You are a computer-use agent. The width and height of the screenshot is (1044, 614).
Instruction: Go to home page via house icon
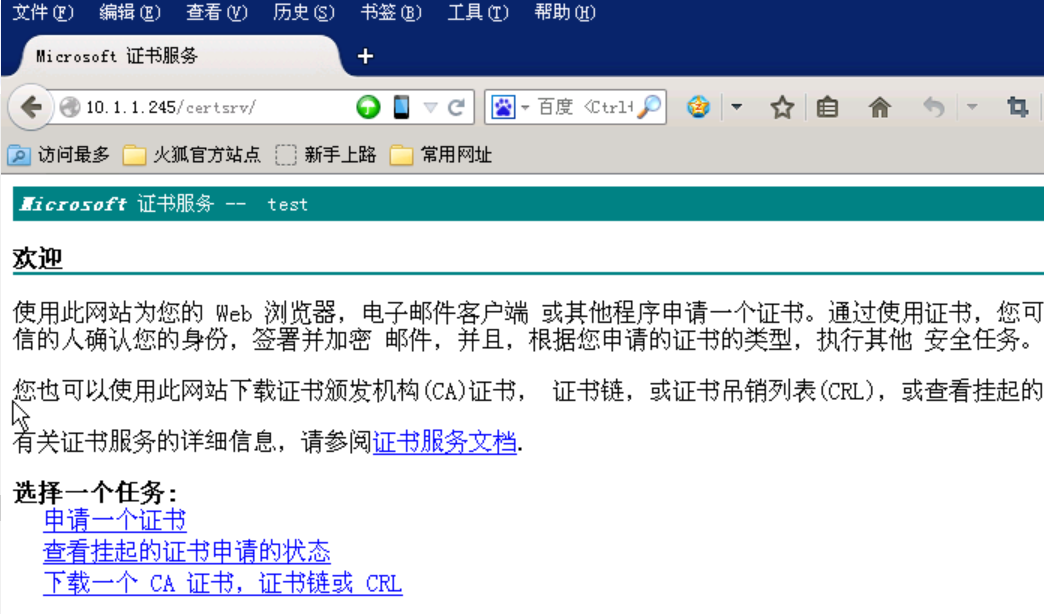(880, 107)
